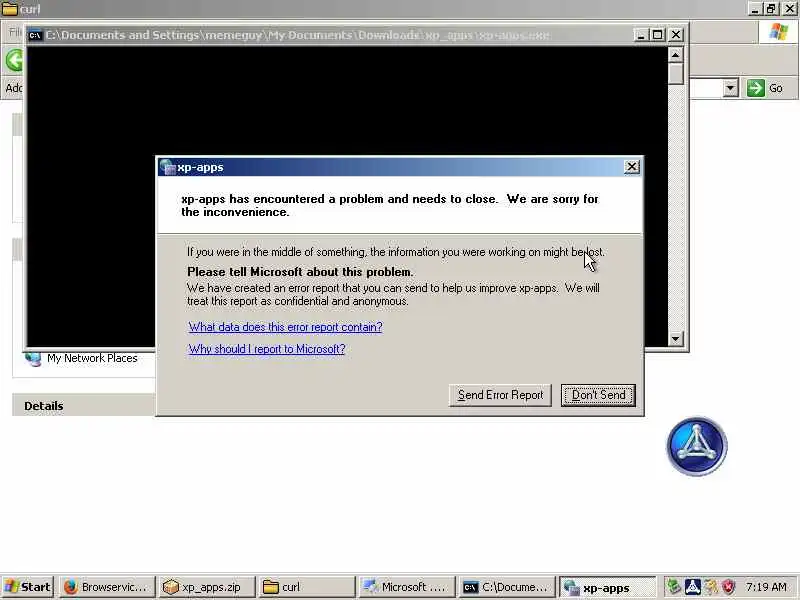Viewport: 800px width, 600px height.
Task: Click console window scroll down arrow
Action: tap(676, 338)
